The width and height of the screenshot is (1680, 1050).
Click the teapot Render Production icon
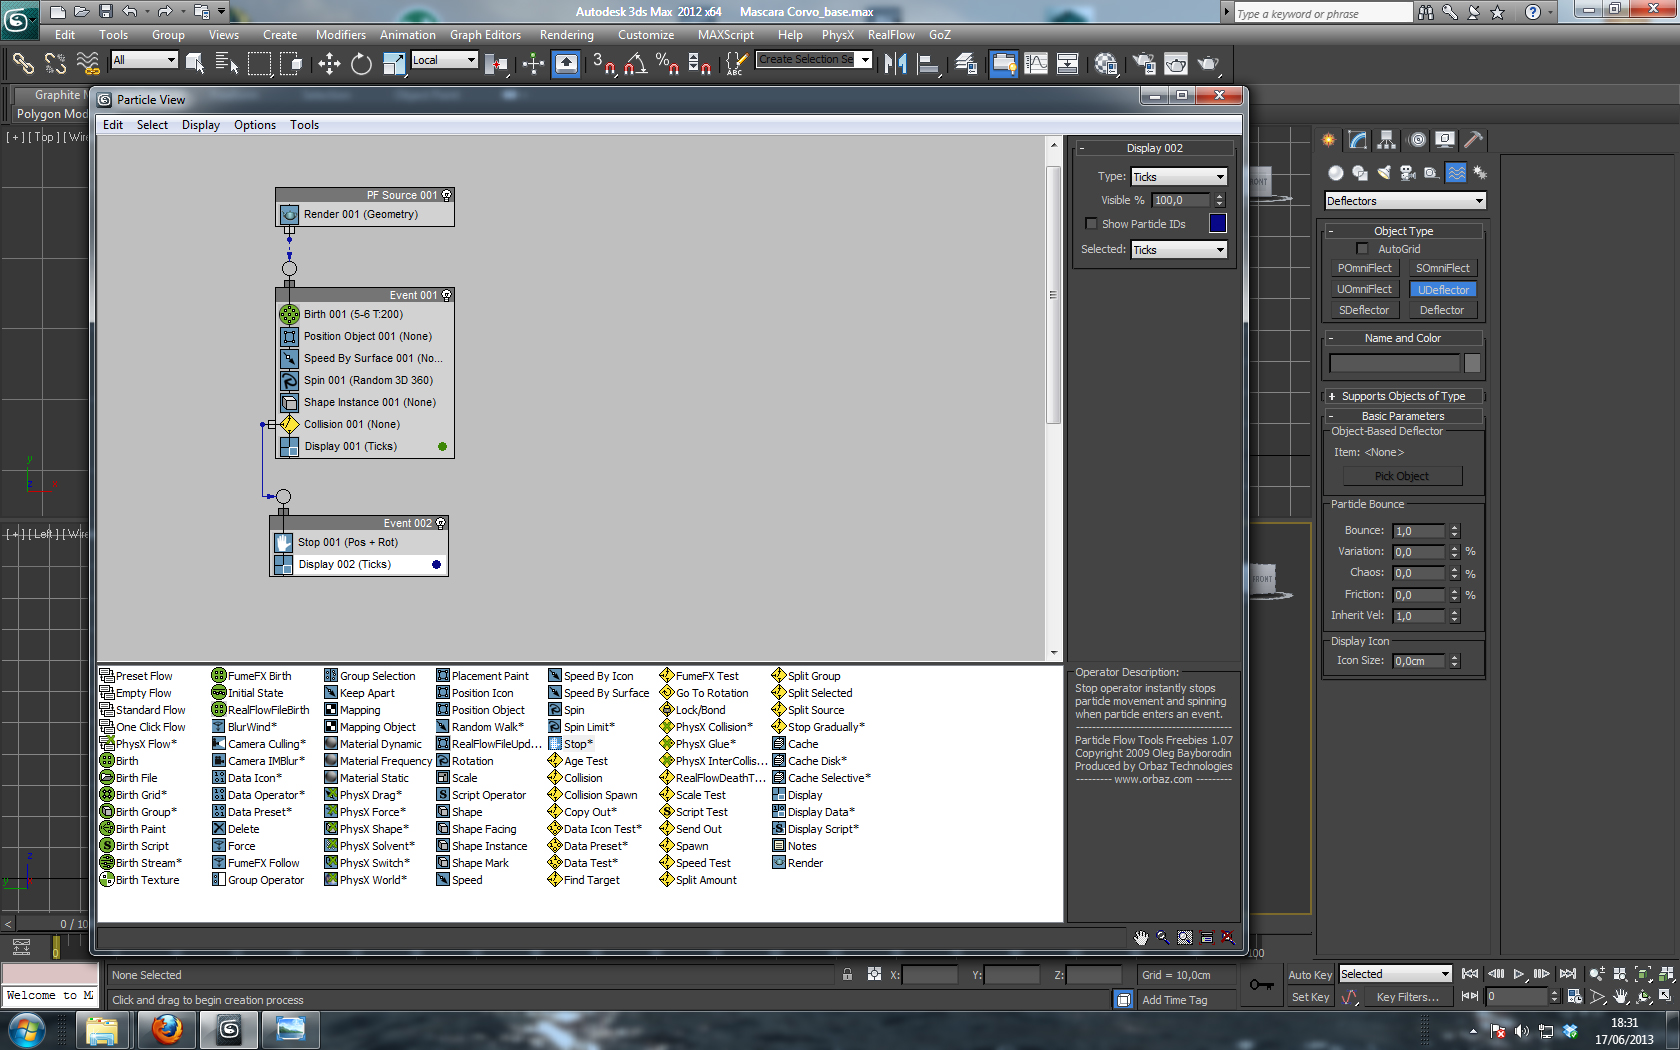(x=1209, y=64)
